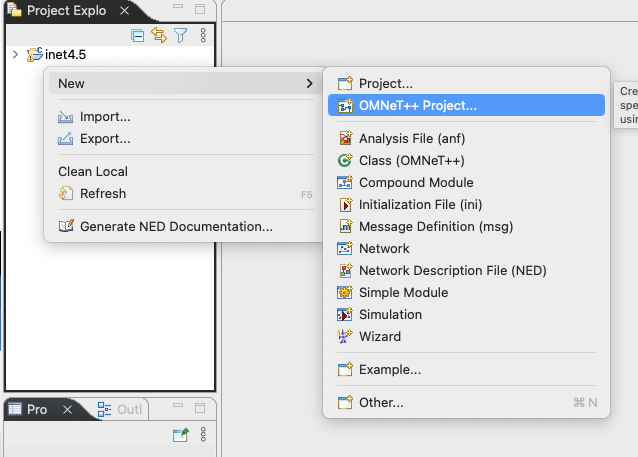Toggle the pin-to-selection icon in Properties

181,435
